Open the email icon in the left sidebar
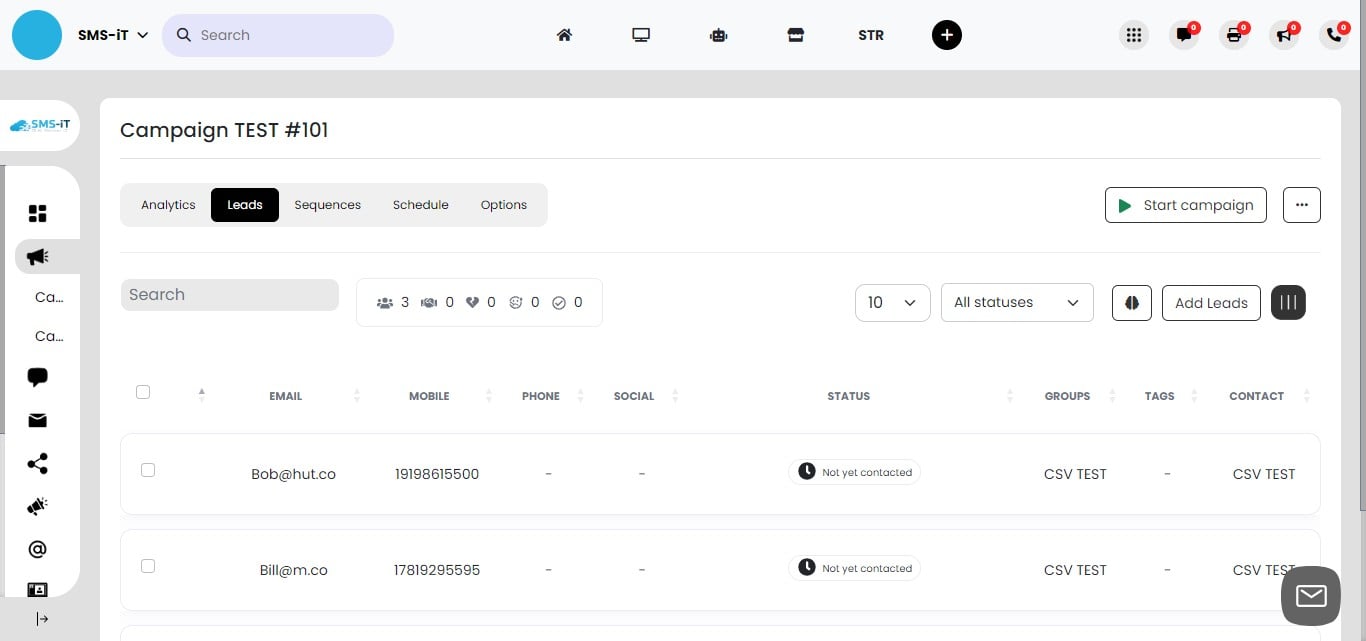This screenshot has height=641, width=1366. [x=37, y=420]
